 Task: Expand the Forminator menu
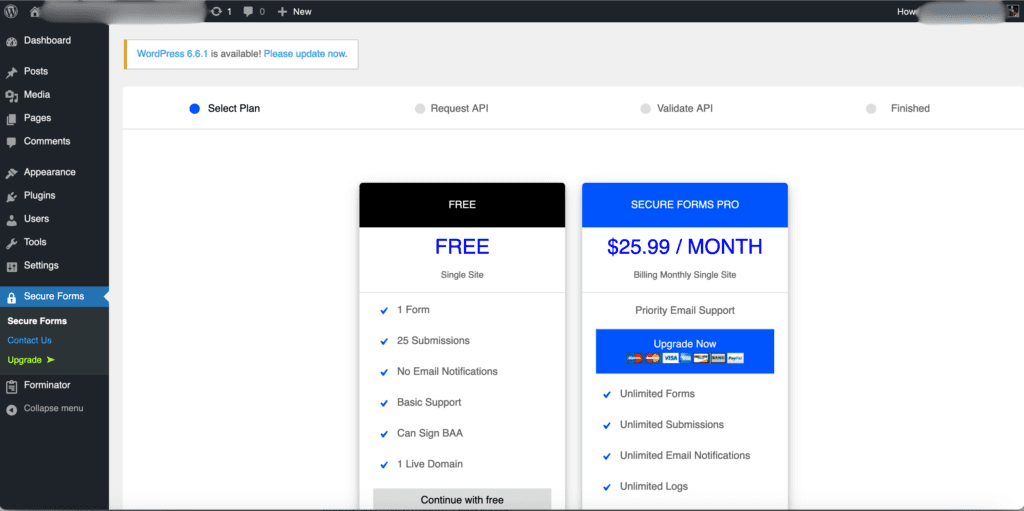[x=46, y=385]
